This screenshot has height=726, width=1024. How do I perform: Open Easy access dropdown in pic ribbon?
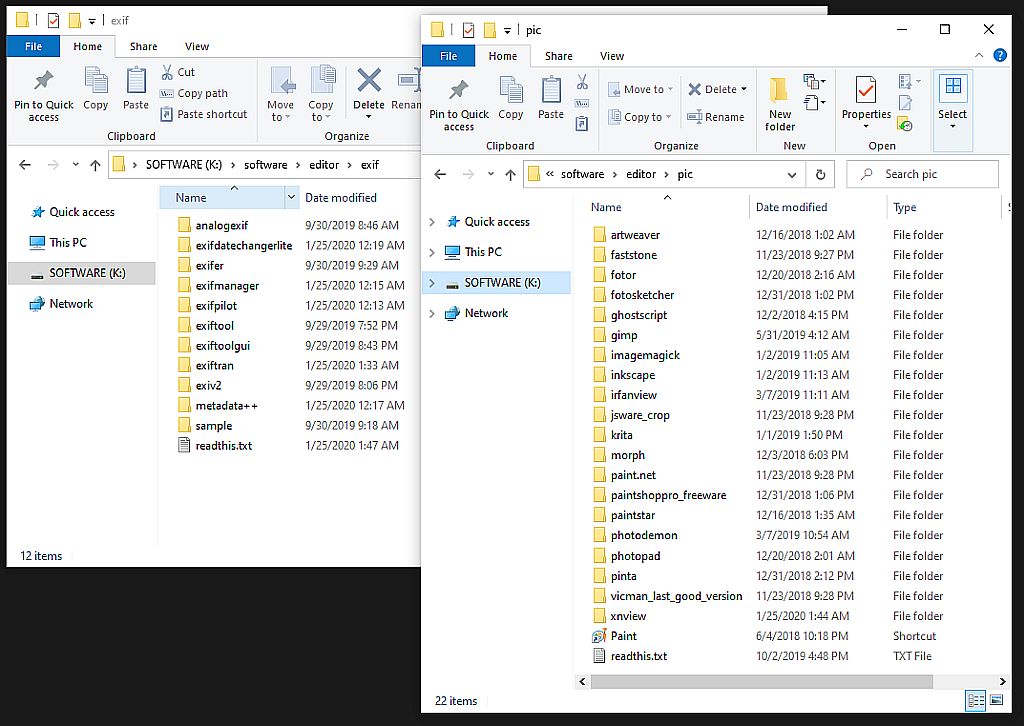[814, 103]
